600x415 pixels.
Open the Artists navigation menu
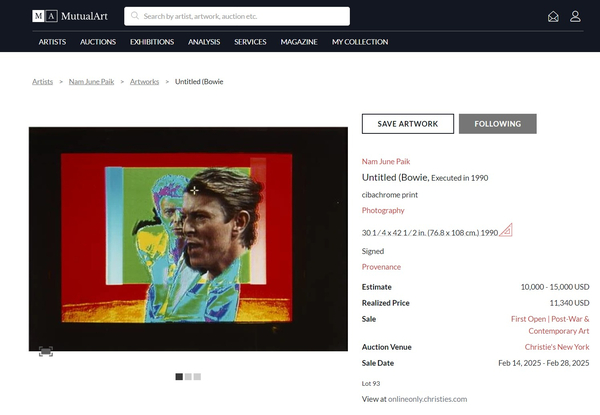(52, 42)
